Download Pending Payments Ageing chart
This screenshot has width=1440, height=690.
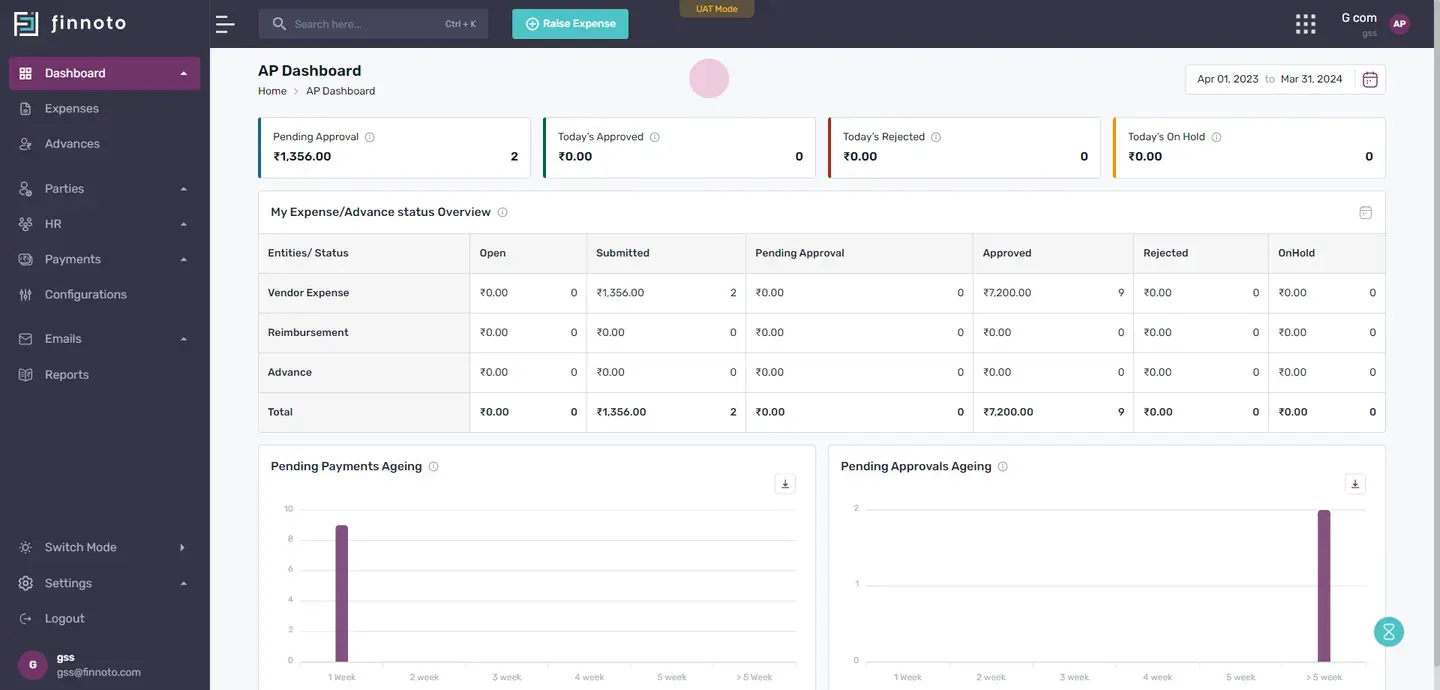coord(785,484)
